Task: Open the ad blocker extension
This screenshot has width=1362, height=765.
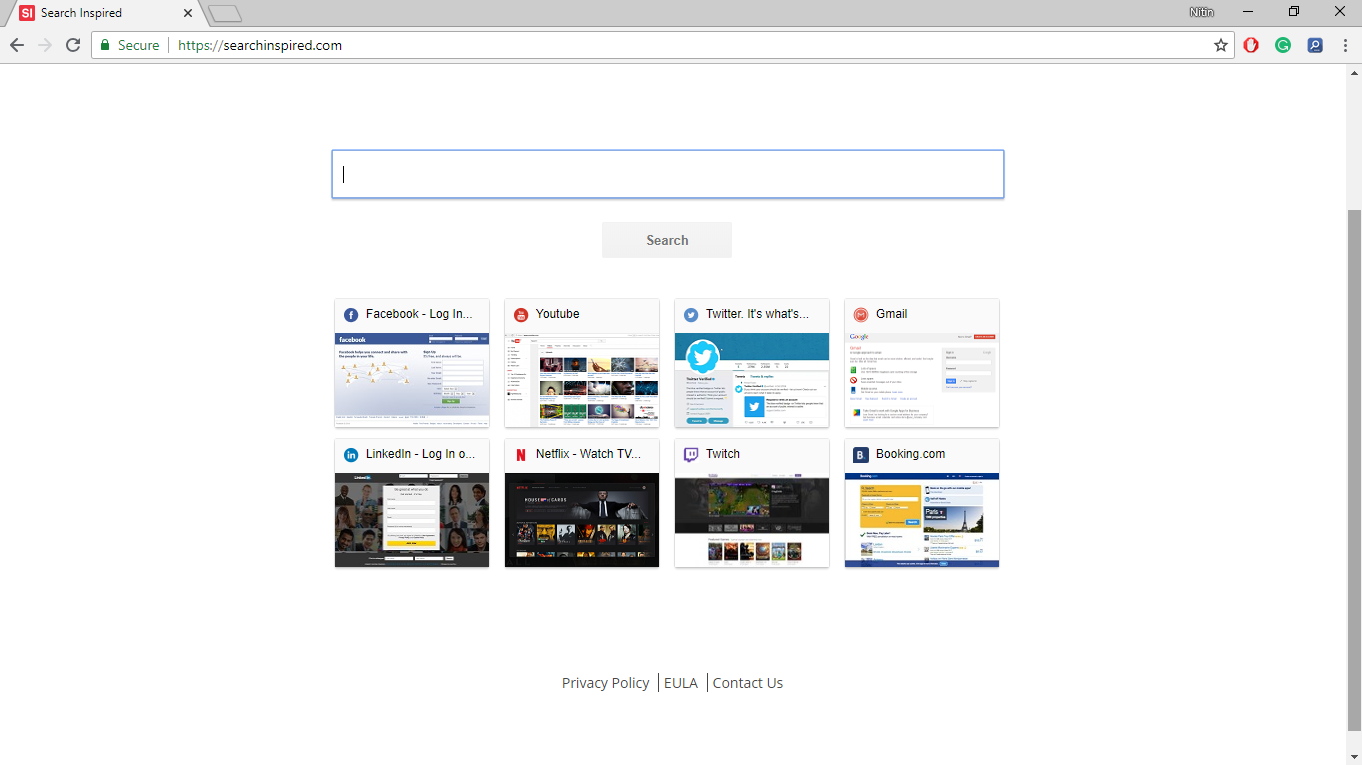Action: 1251,45
